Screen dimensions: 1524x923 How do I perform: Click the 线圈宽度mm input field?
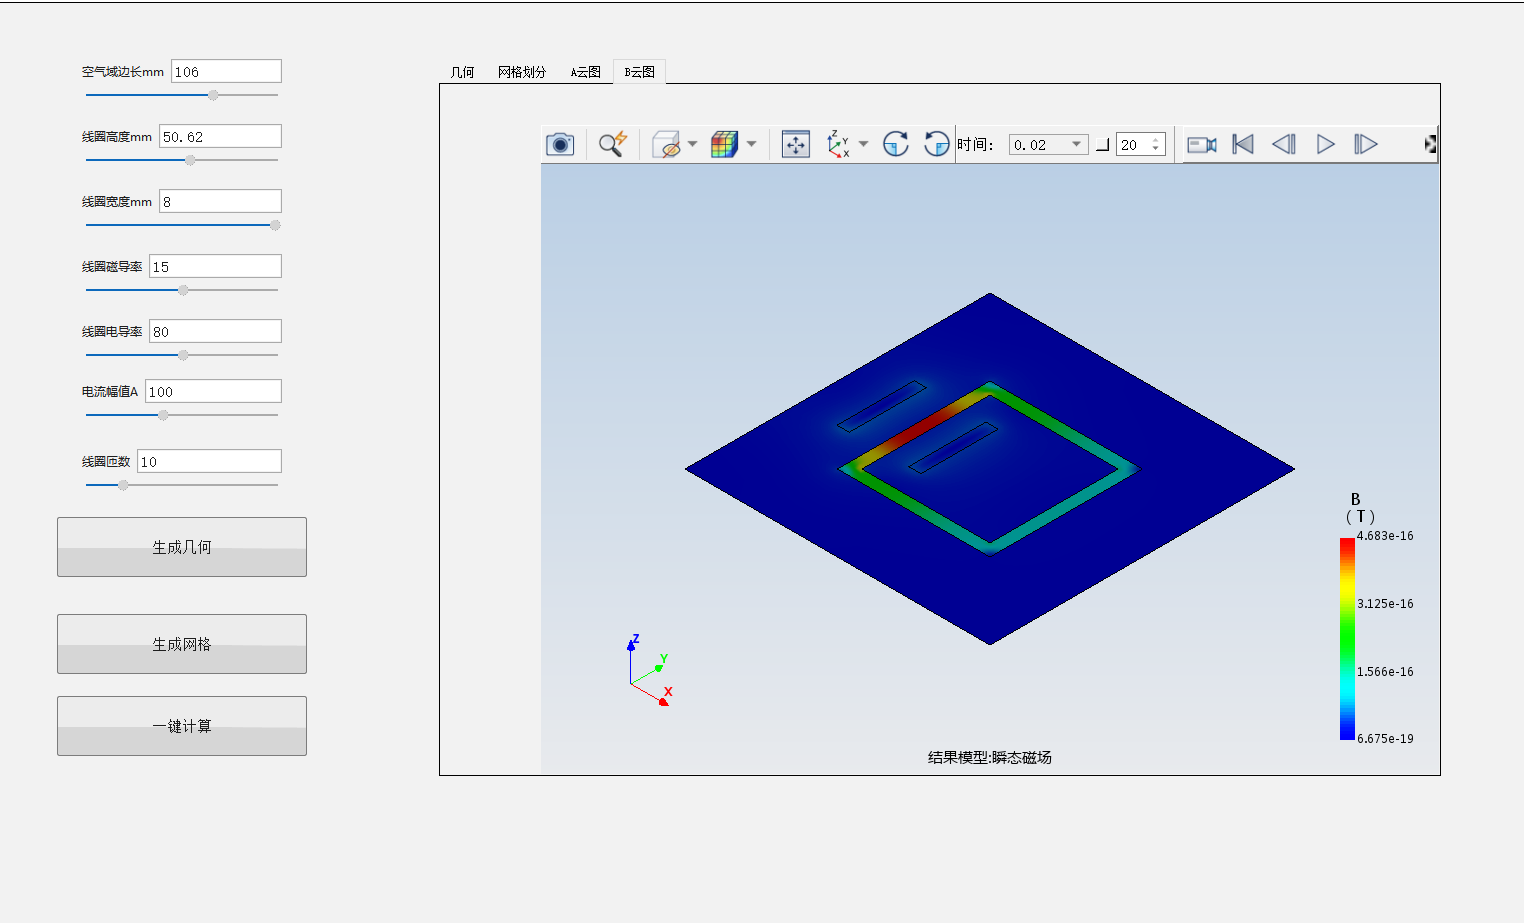pyautogui.click(x=220, y=201)
